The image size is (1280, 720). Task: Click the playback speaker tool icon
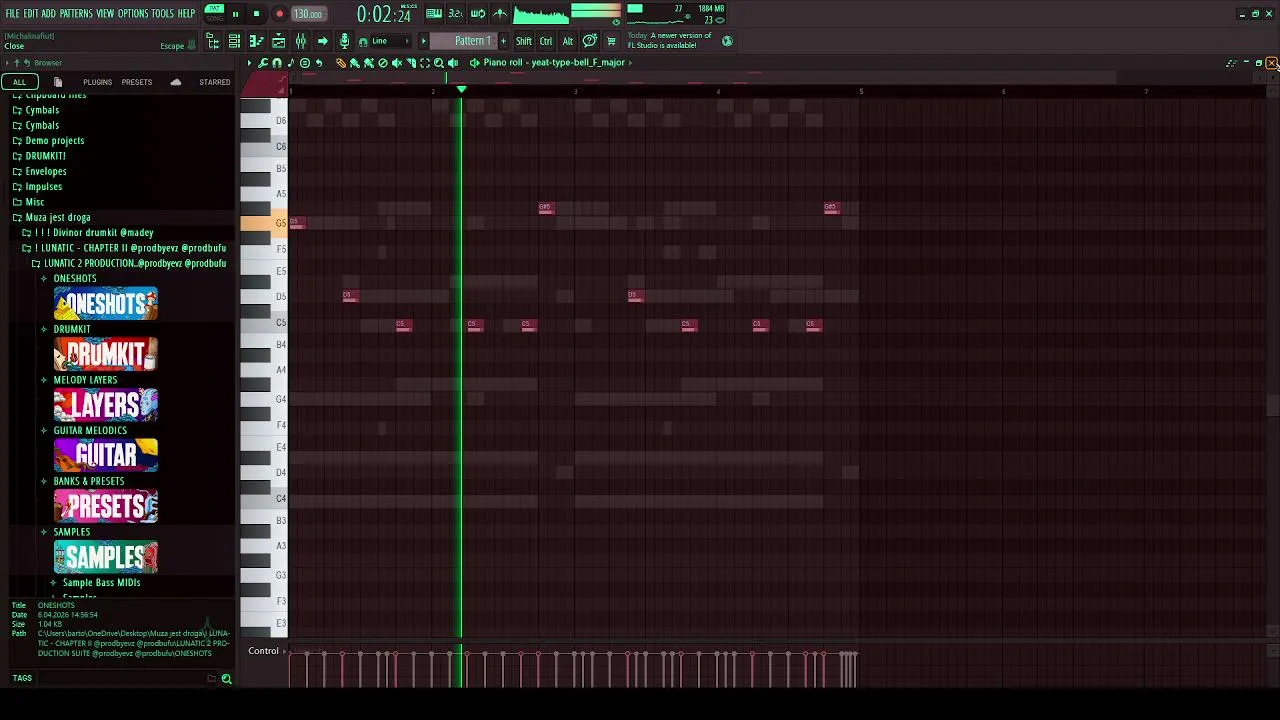pyautogui.click(x=453, y=63)
